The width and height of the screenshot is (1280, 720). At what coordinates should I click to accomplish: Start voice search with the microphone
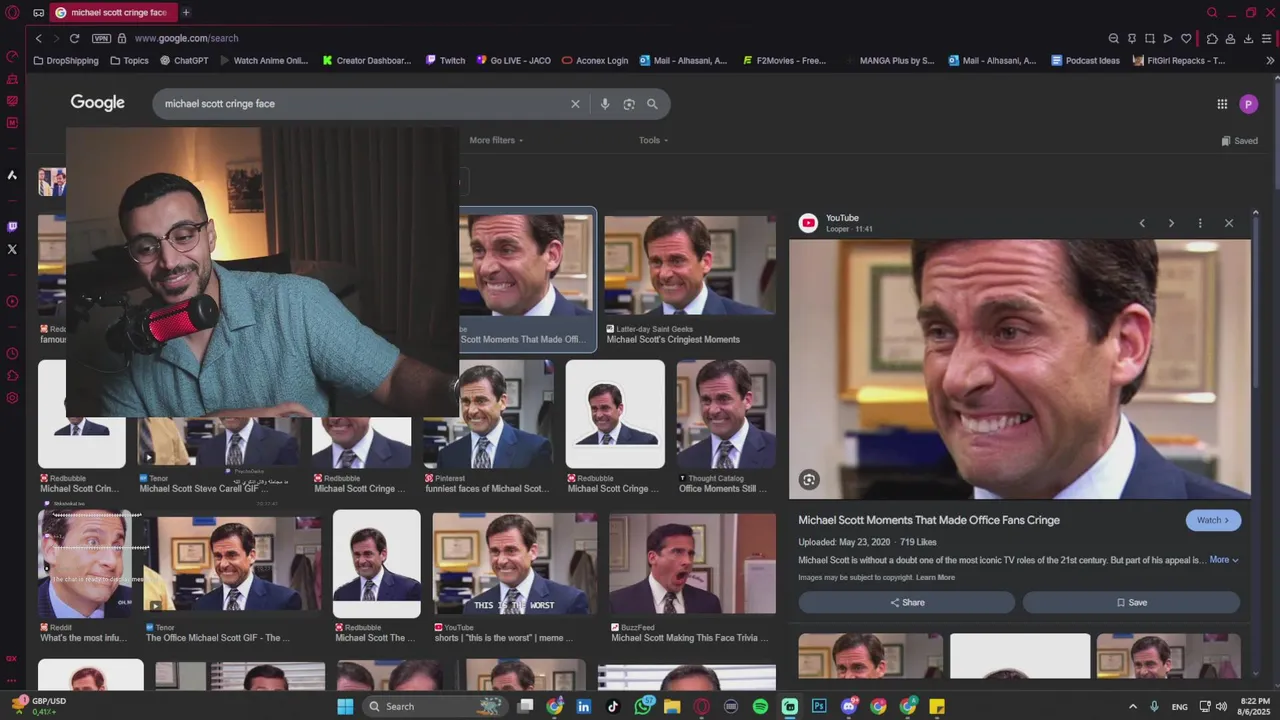pos(604,104)
